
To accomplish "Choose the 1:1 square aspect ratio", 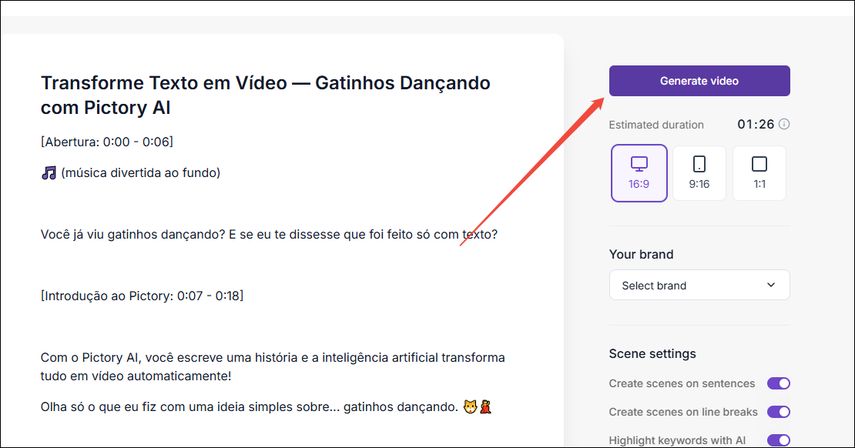I will pyautogui.click(x=760, y=173).
